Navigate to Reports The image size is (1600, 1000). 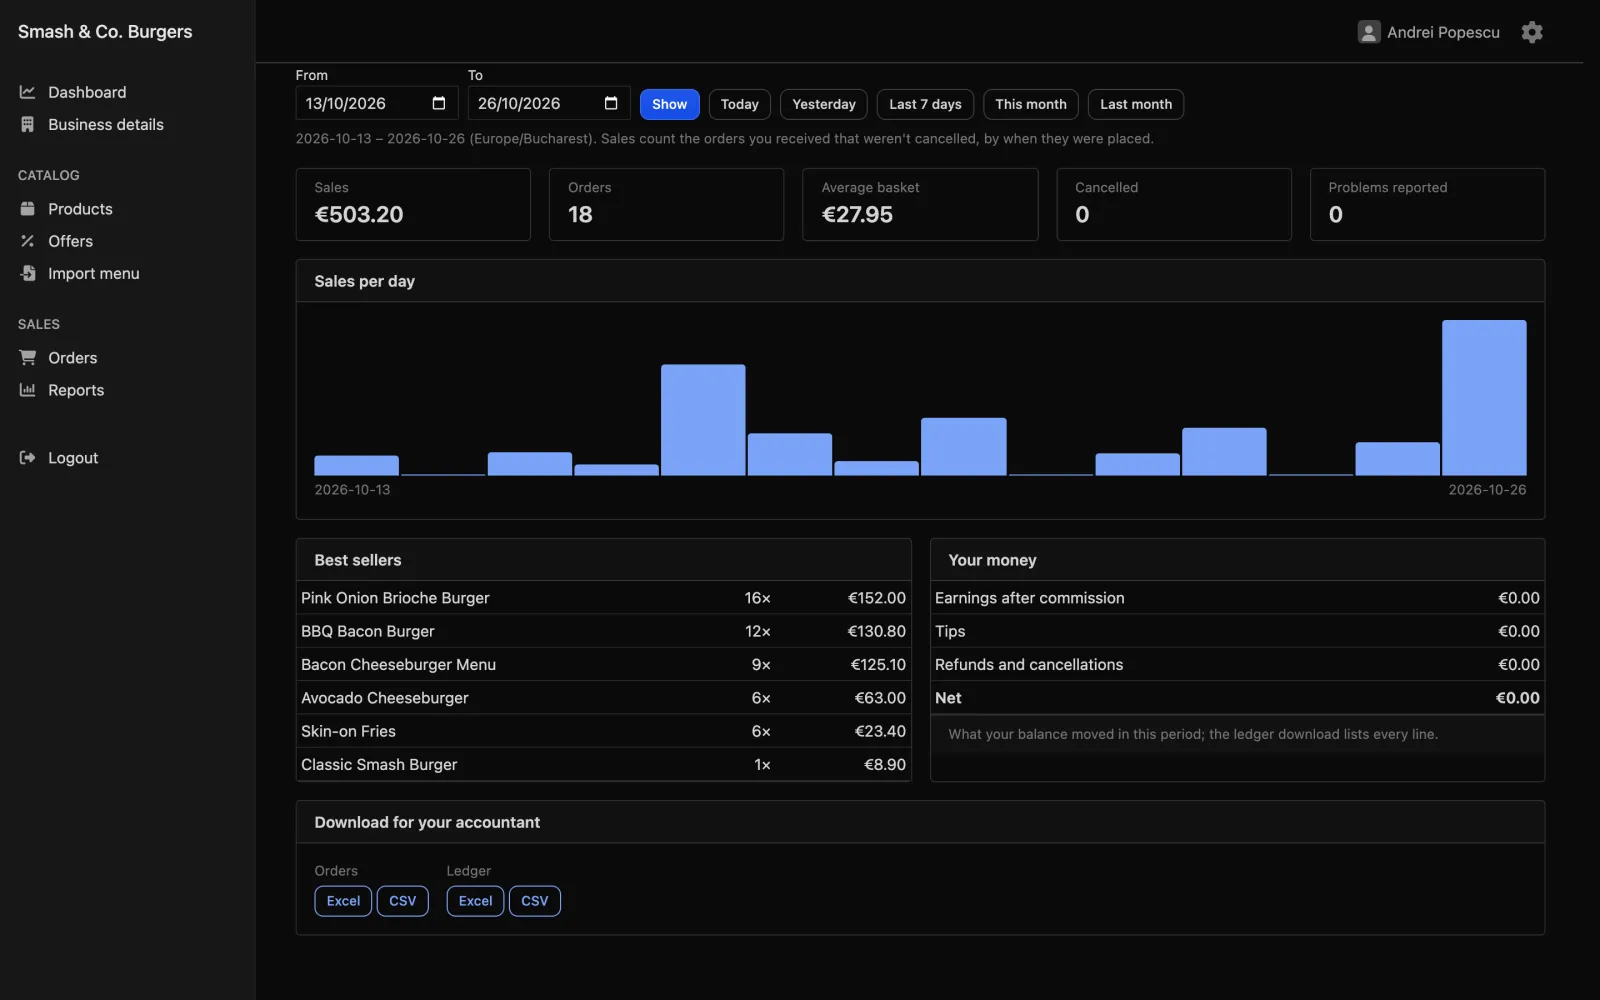tap(76, 390)
